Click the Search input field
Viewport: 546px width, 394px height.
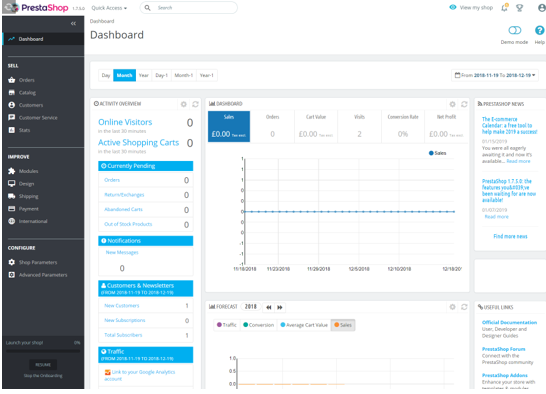click(x=189, y=8)
